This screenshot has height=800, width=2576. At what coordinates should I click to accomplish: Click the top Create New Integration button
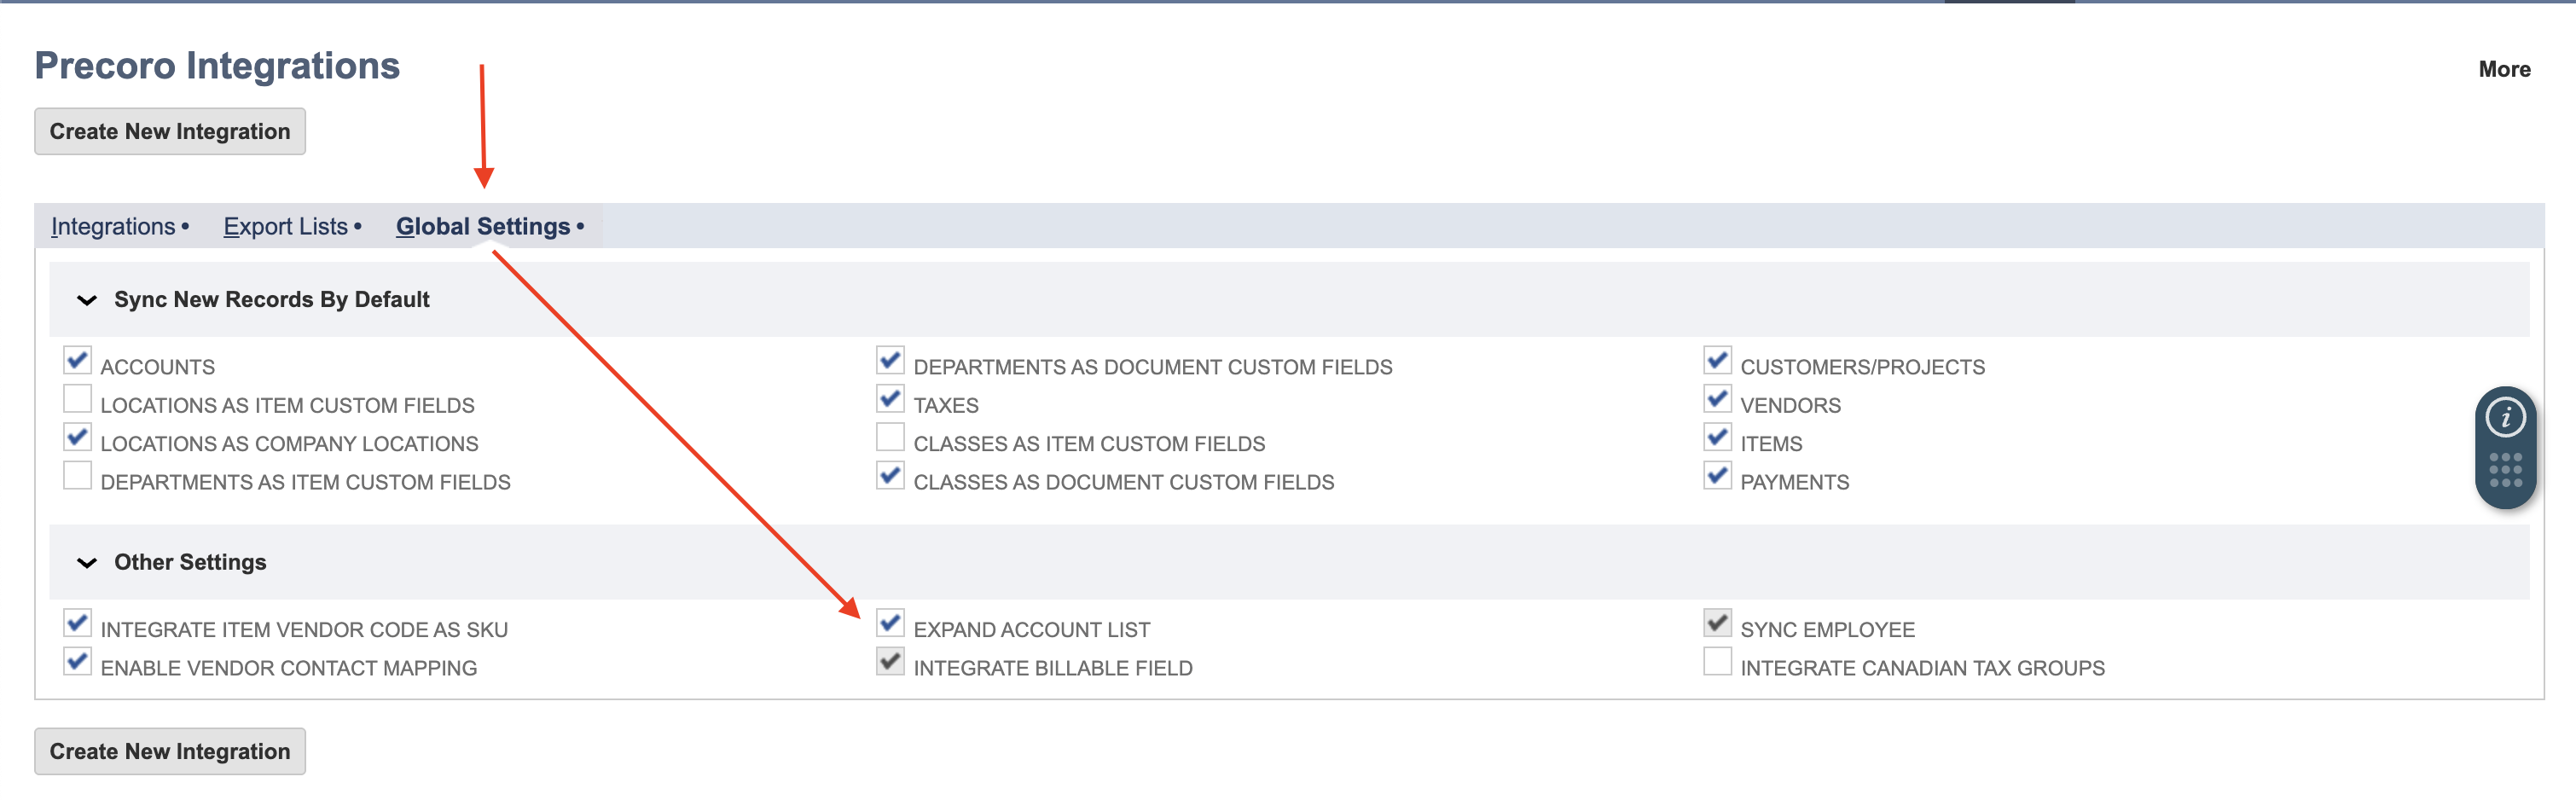[x=170, y=131]
